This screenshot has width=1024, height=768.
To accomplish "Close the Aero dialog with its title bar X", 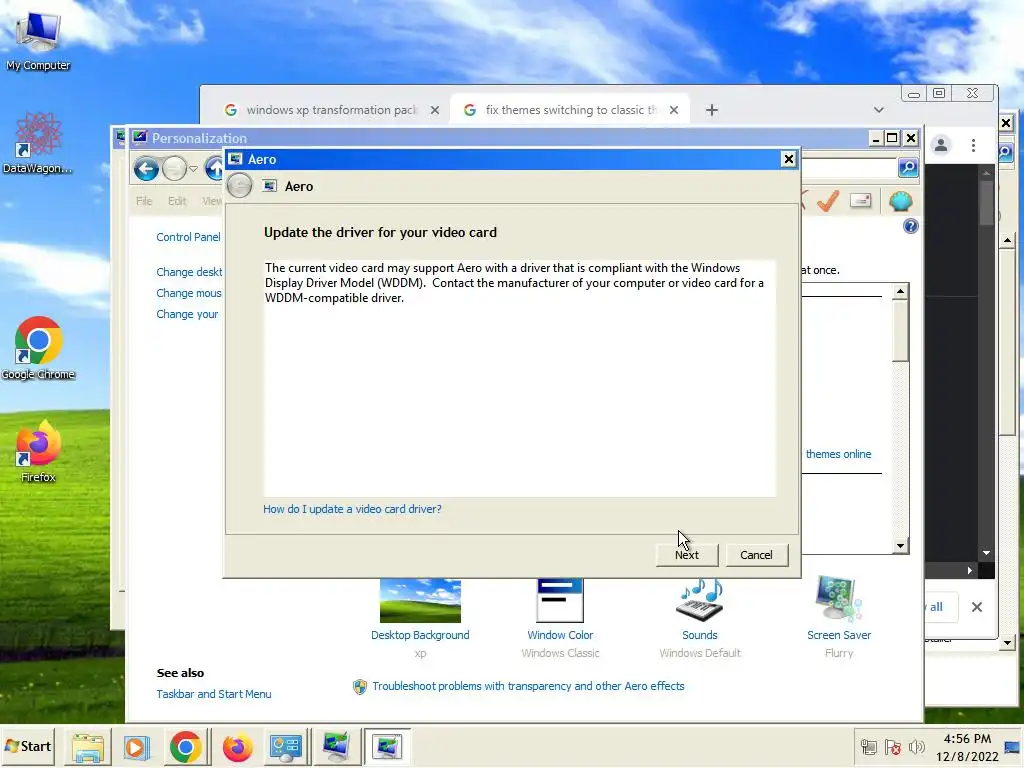I will pyautogui.click(x=788, y=159).
